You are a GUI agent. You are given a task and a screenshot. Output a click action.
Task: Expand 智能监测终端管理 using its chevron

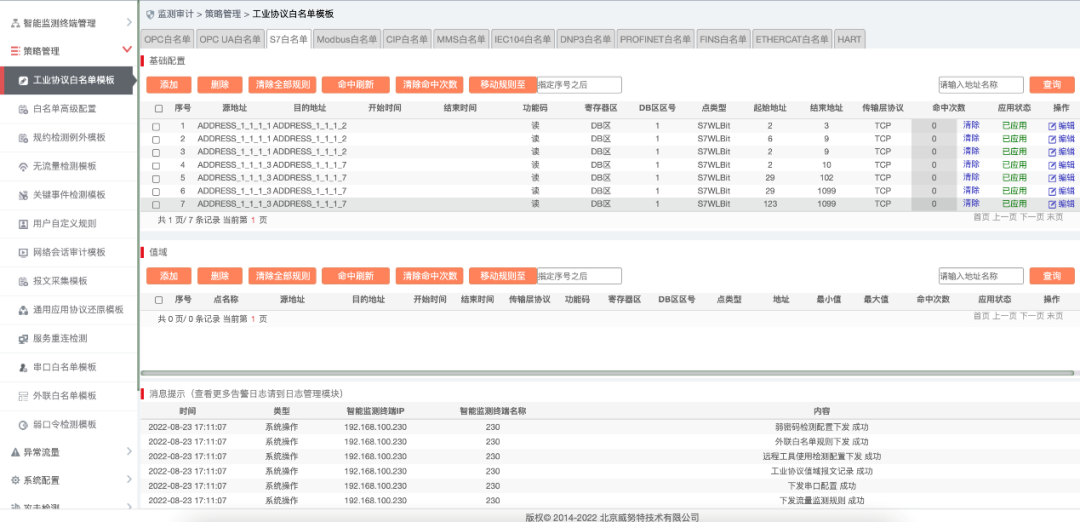(129, 23)
